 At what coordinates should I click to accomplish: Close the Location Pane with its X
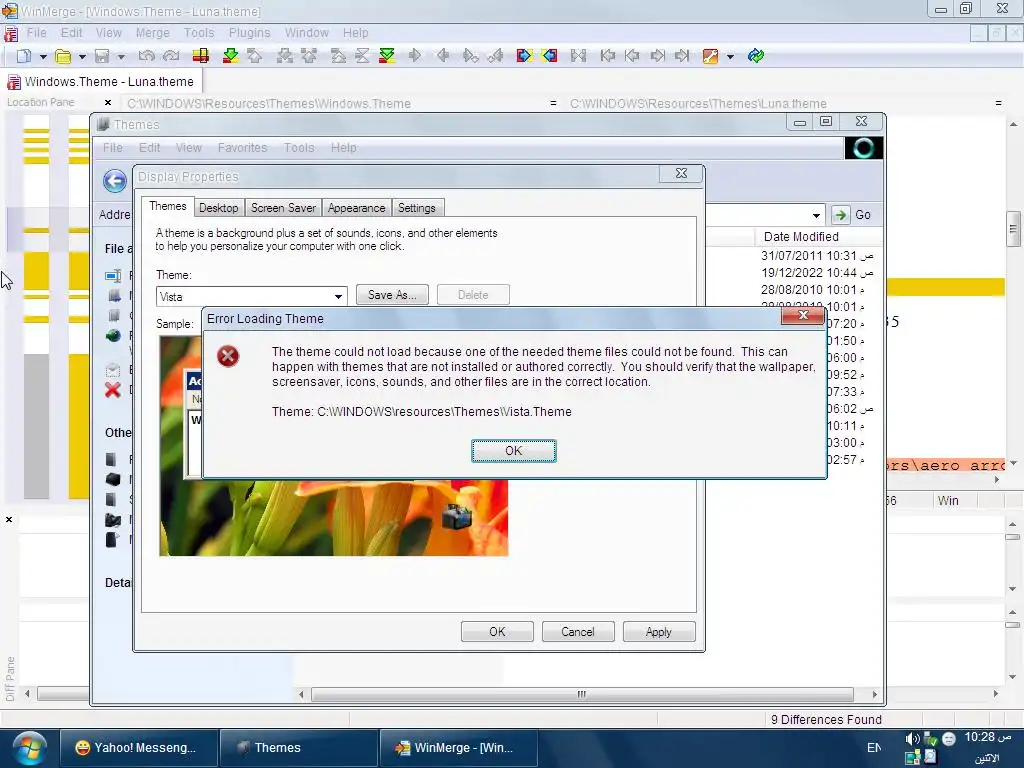click(108, 103)
